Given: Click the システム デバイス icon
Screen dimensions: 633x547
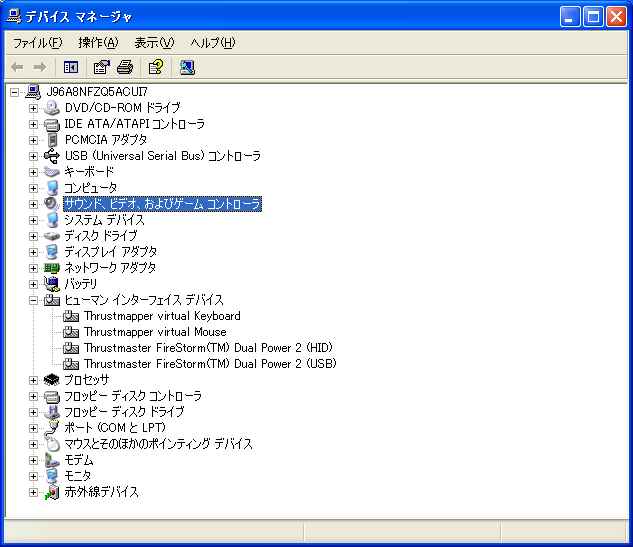Looking at the screenshot, I should [x=52, y=220].
